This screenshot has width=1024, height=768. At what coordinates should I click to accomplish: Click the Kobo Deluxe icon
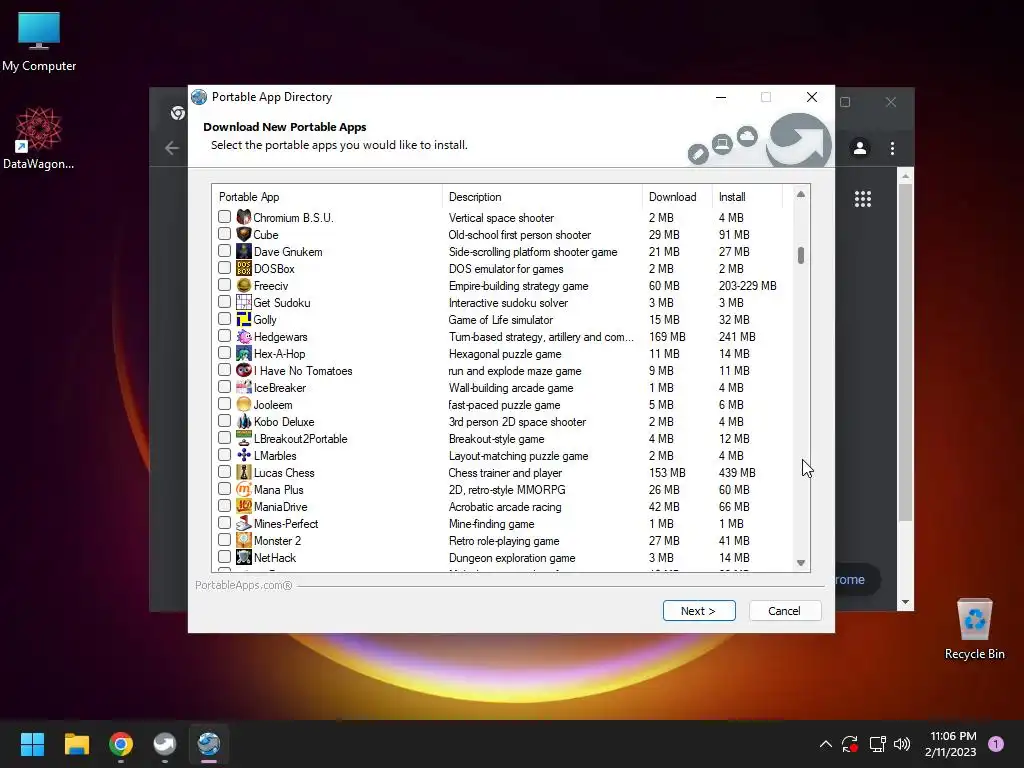tap(244, 421)
